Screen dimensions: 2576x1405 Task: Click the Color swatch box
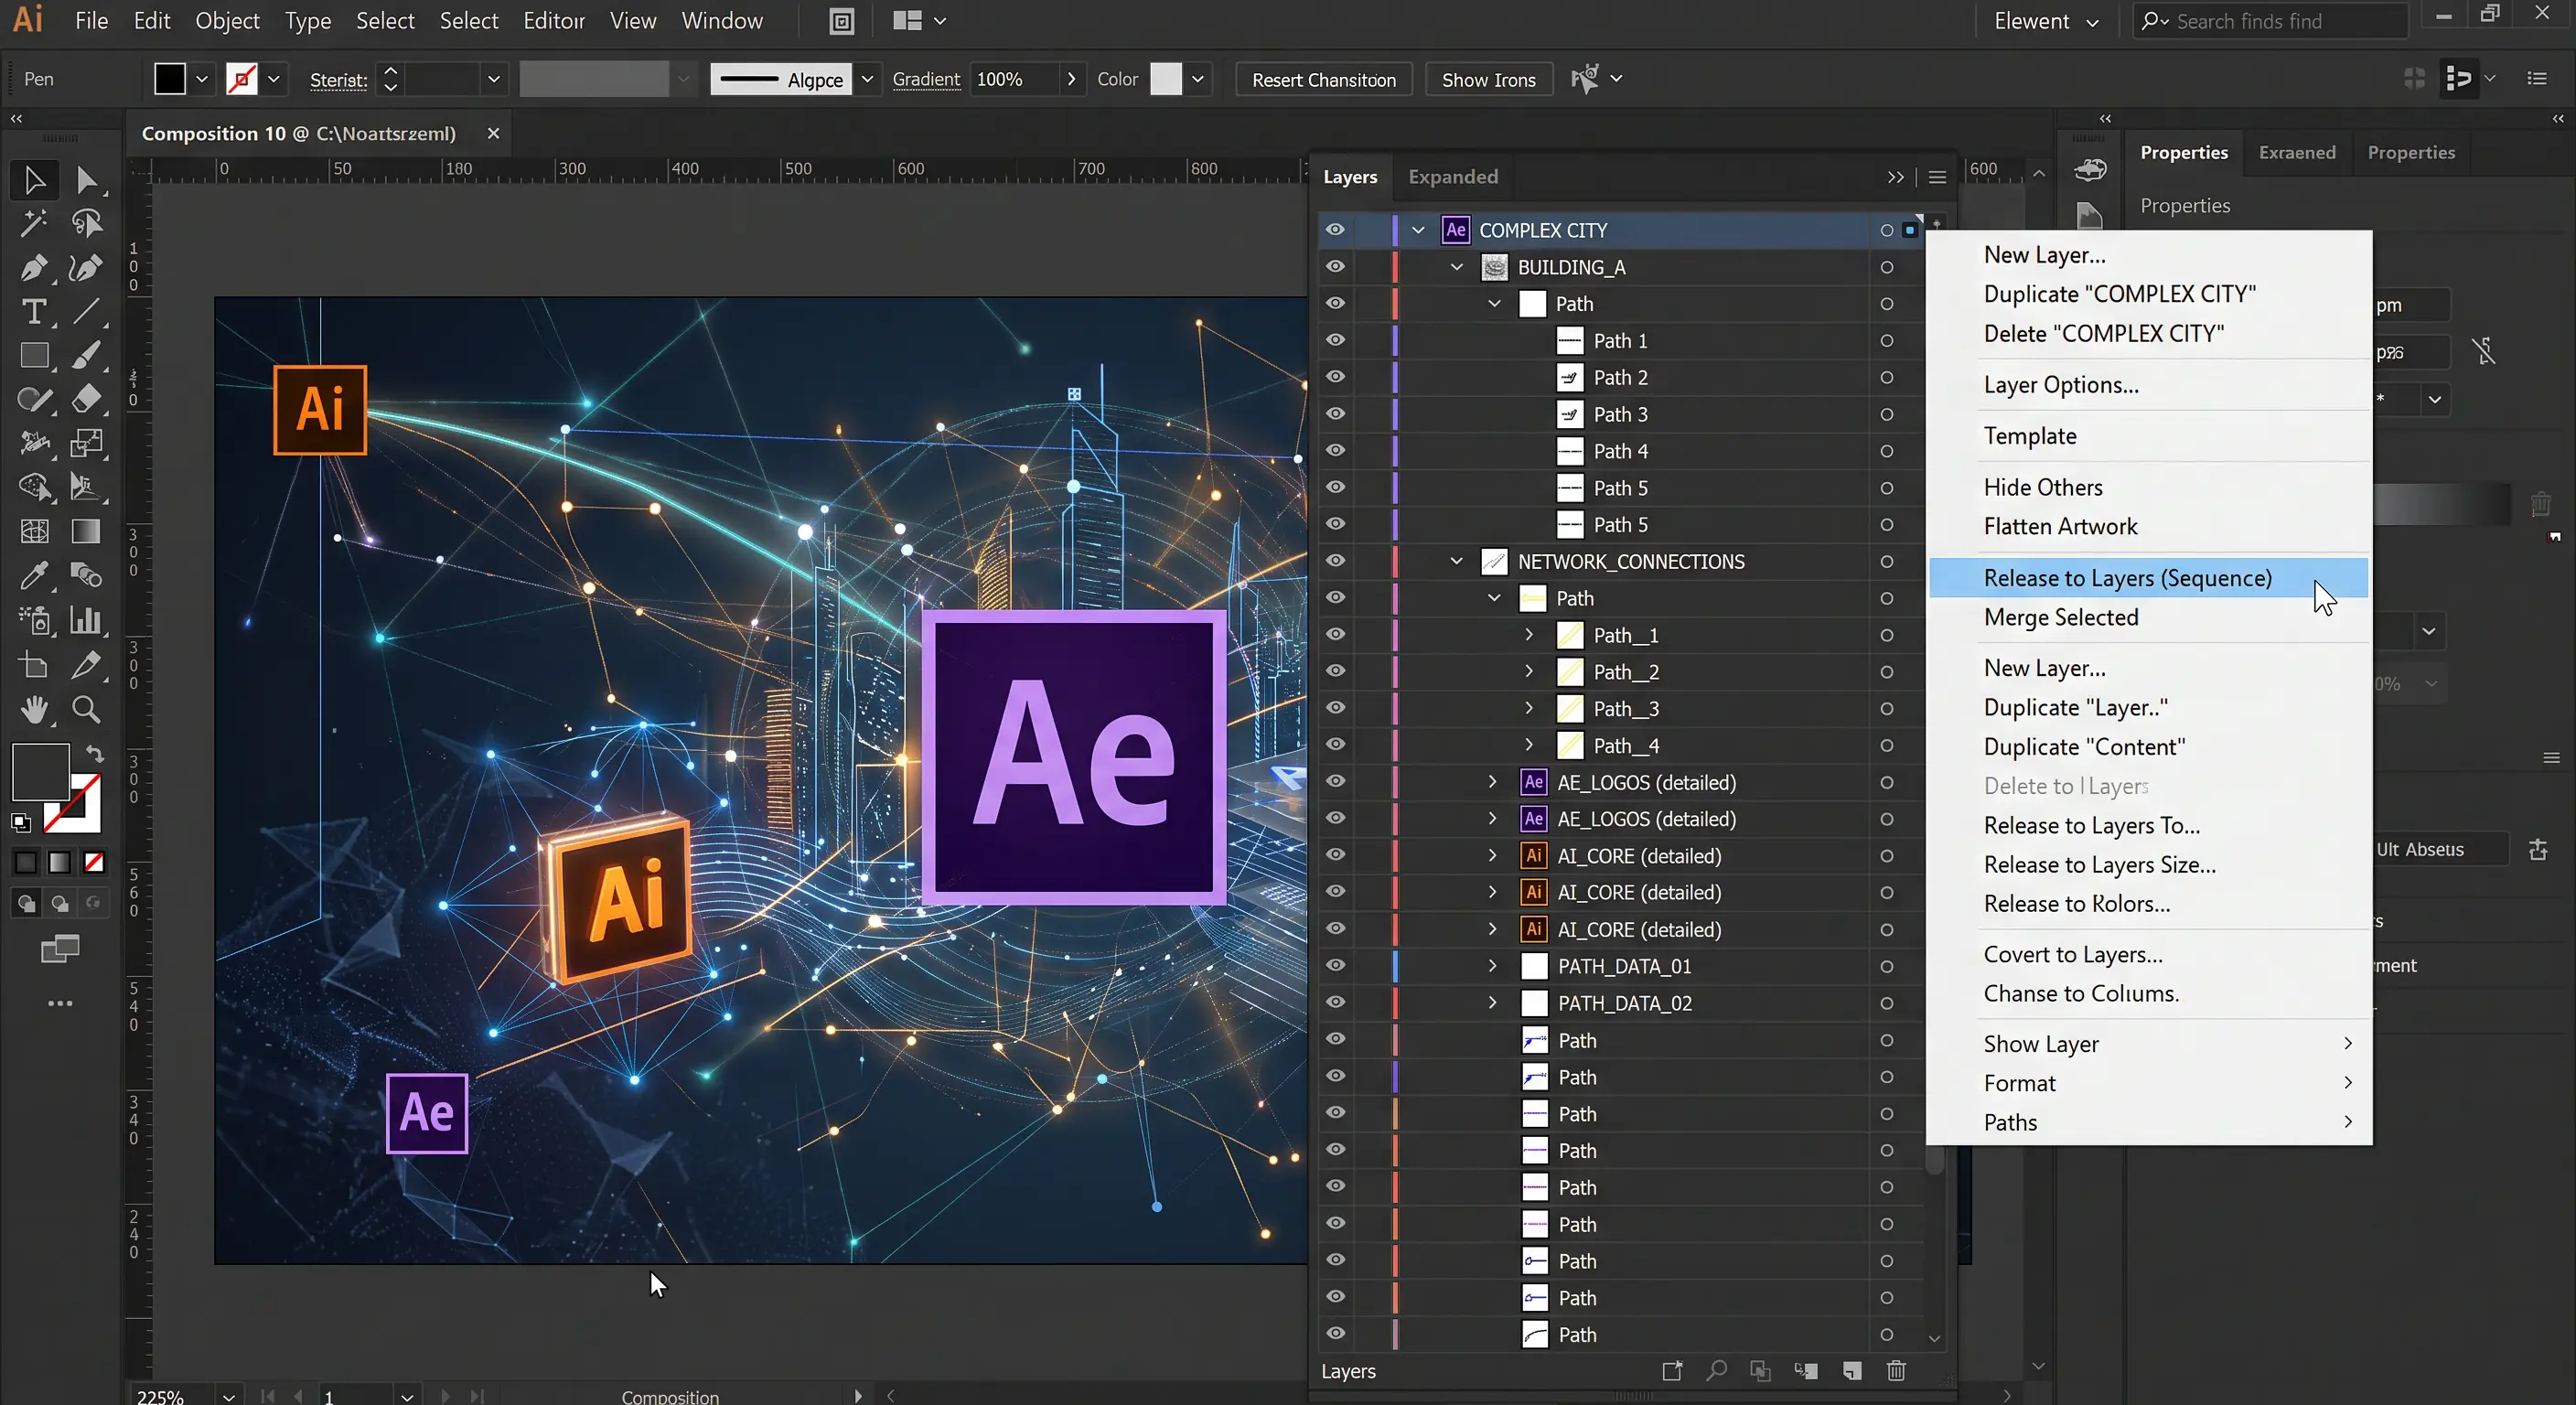(x=1166, y=79)
